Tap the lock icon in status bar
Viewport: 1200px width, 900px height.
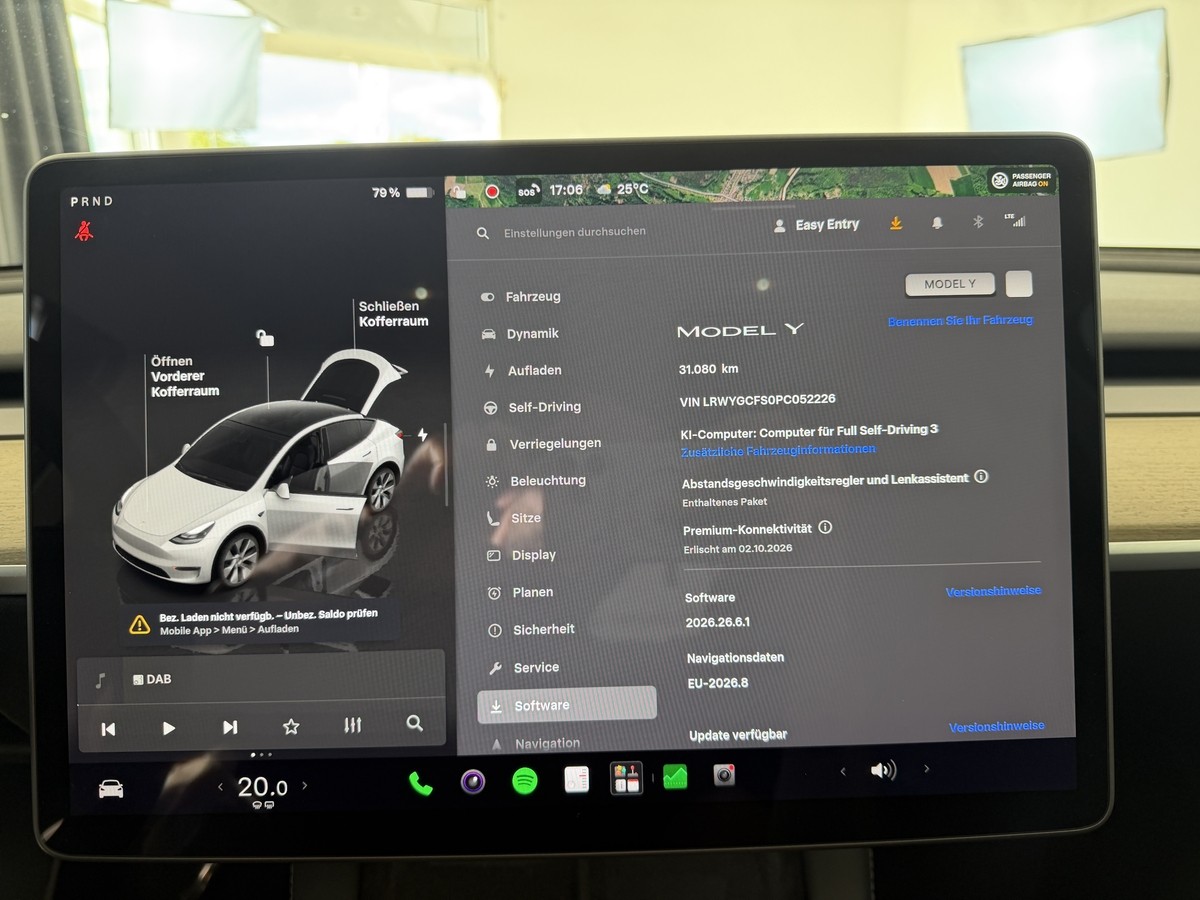point(458,191)
